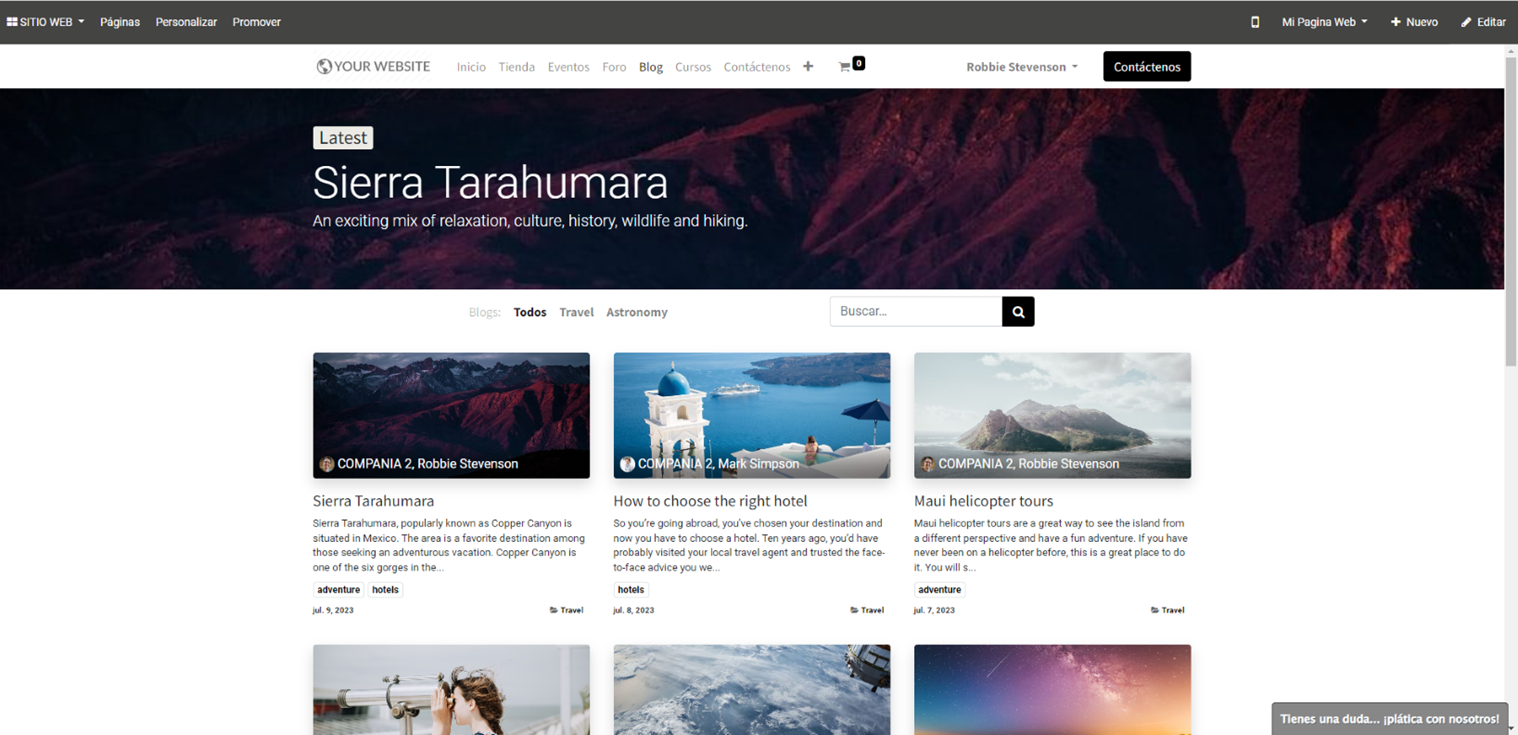Click Travel folder icon under Sierra Tarahumara

pos(554,610)
